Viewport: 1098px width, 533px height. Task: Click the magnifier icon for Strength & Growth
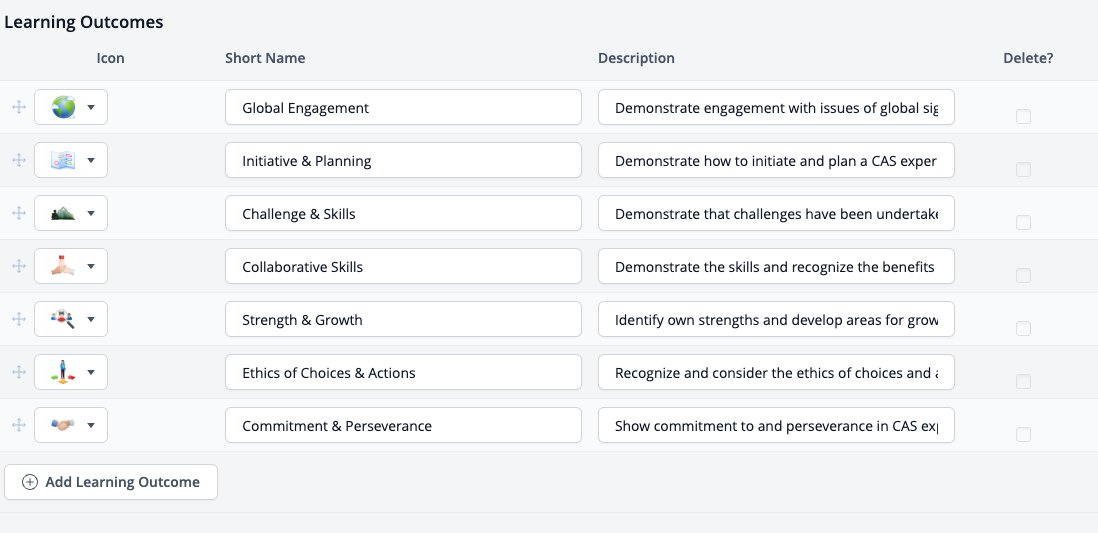click(63, 319)
